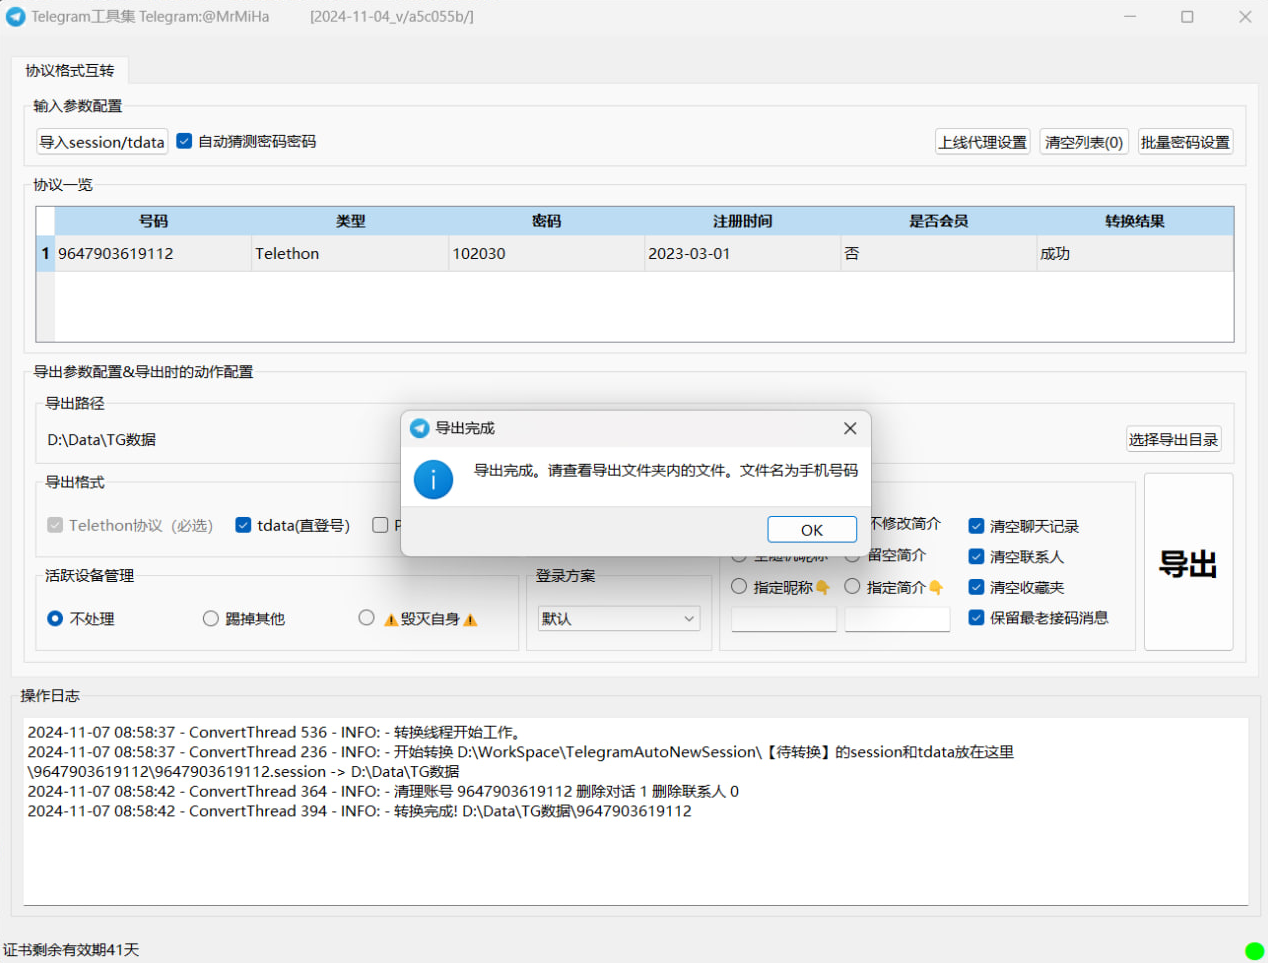The height and width of the screenshot is (963, 1268).
Task: Toggle 保留最老接码消息 checkbox
Action: pyautogui.click(x=976, y=618)
